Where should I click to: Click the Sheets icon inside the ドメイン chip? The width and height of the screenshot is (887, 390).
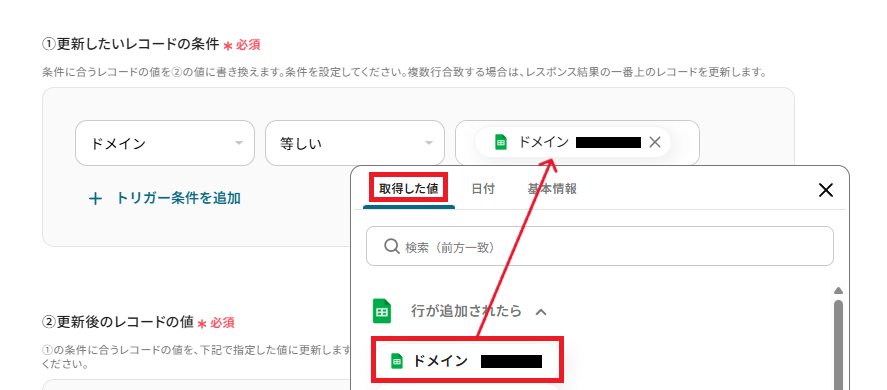point(501,143)
